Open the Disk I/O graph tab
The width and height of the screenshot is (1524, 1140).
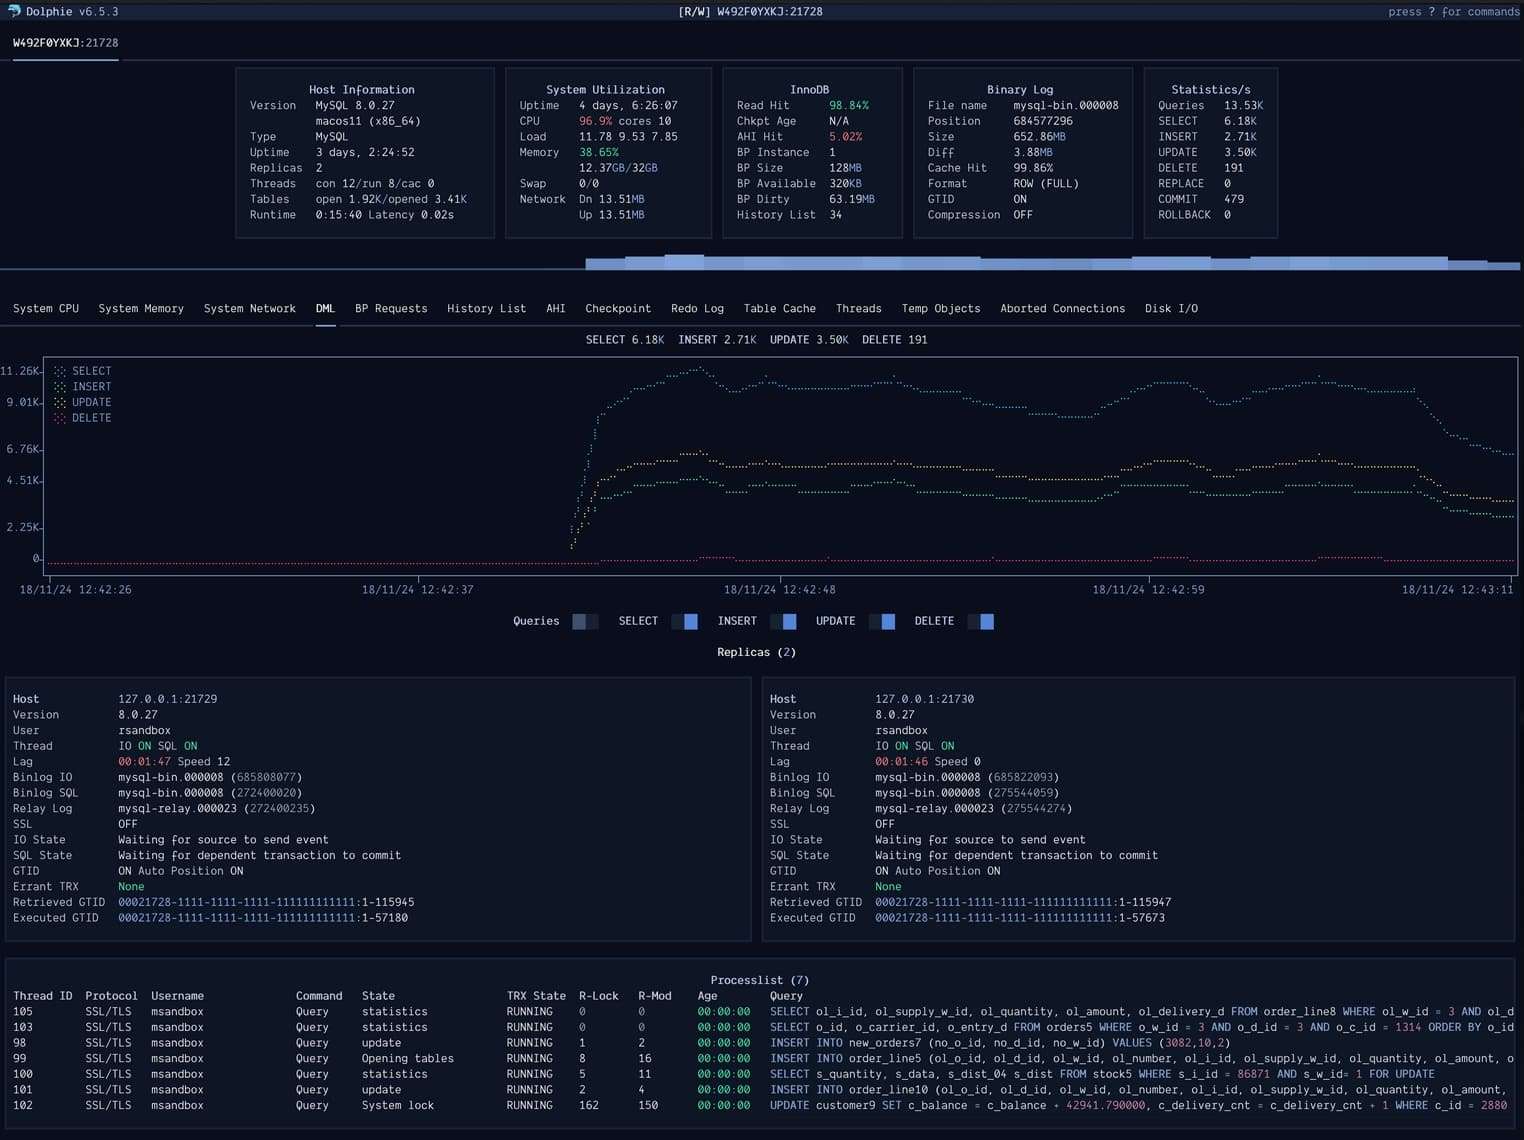[1171, 308]
